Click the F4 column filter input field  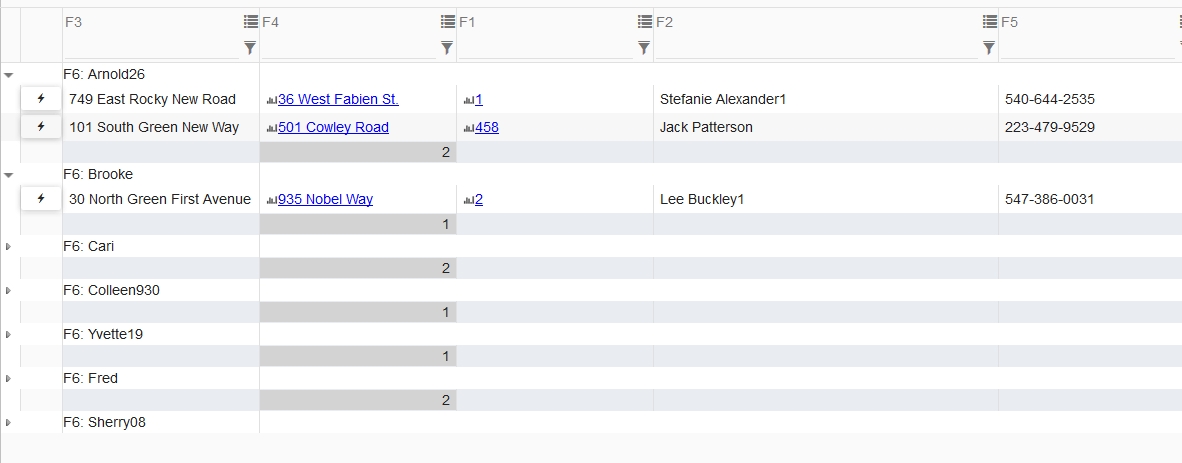[x=349, y=49]
